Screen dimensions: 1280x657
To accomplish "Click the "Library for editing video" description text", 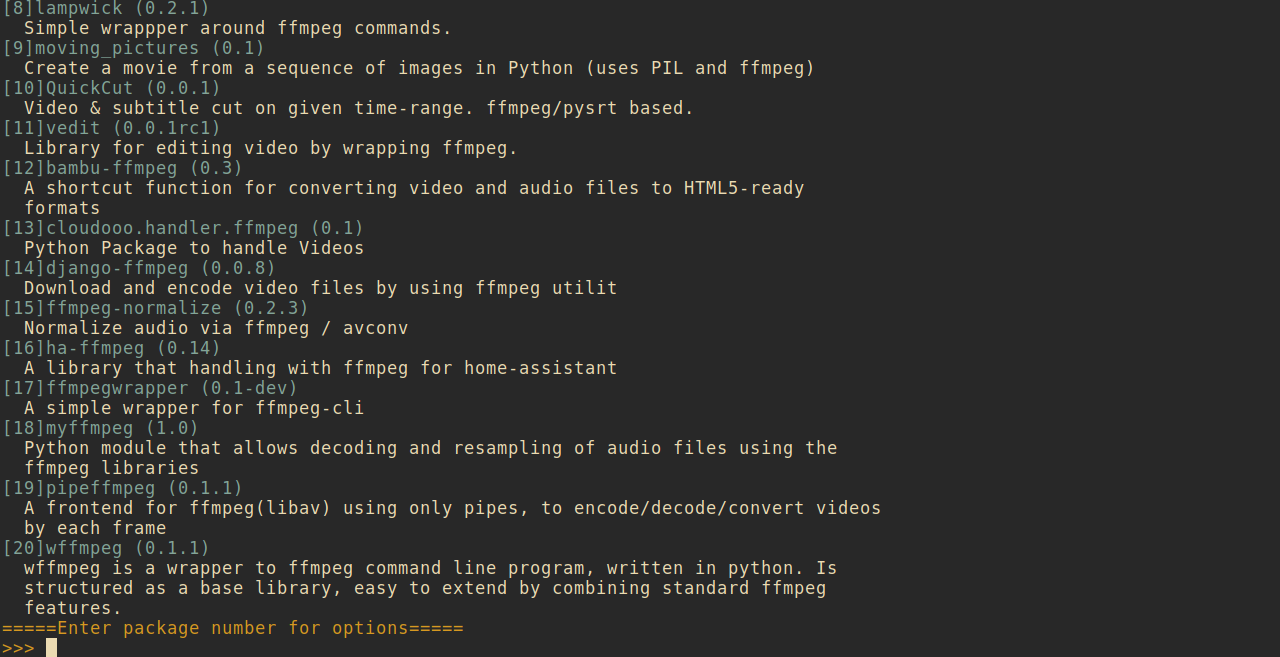I will tap(271, 148).
